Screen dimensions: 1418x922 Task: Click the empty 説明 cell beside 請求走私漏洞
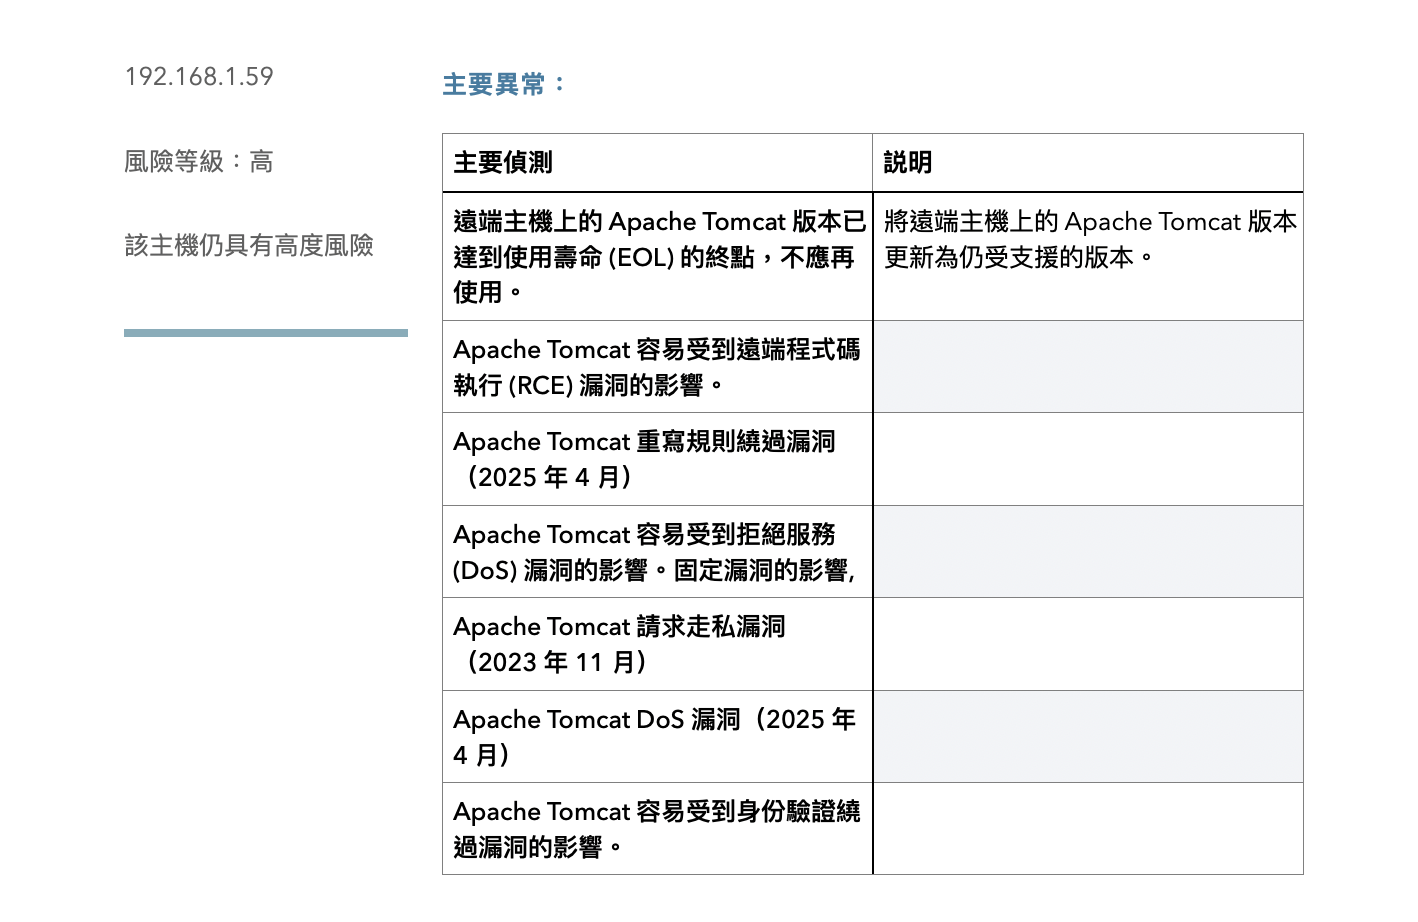pos(1088,644)
